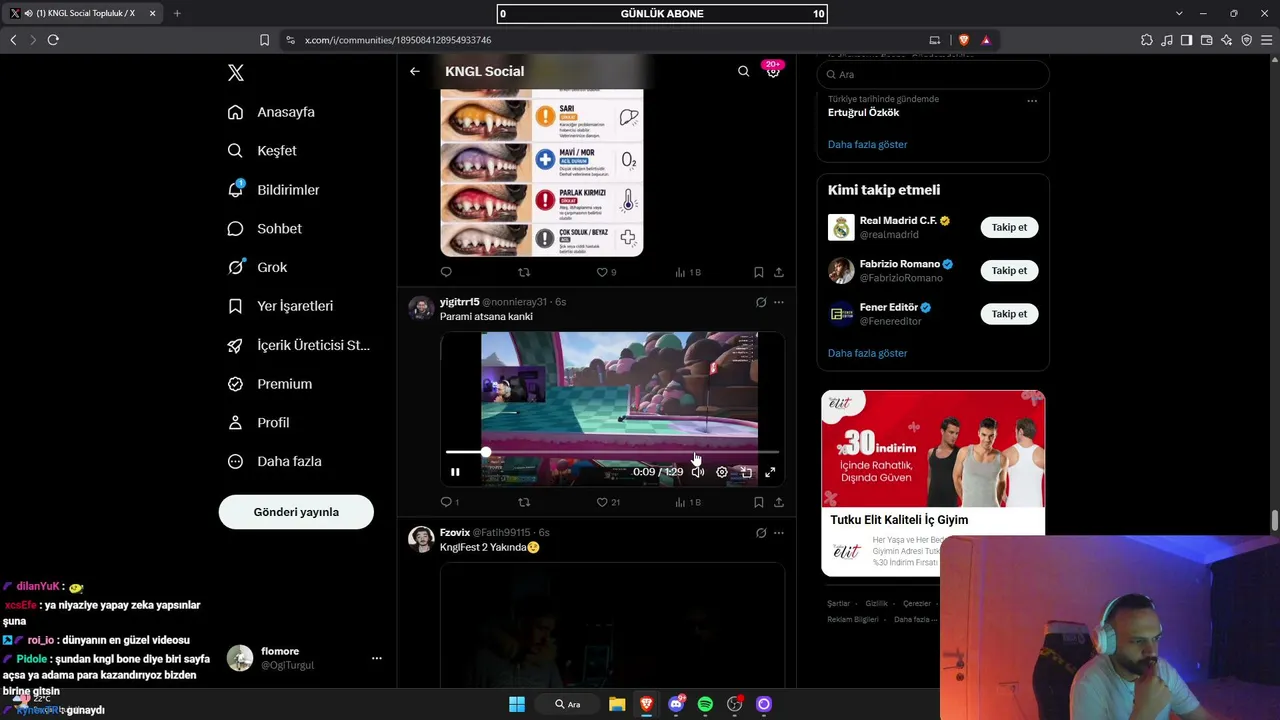
Task: Bookmark yigitrr15 video post
Action: tap(759, 502)
